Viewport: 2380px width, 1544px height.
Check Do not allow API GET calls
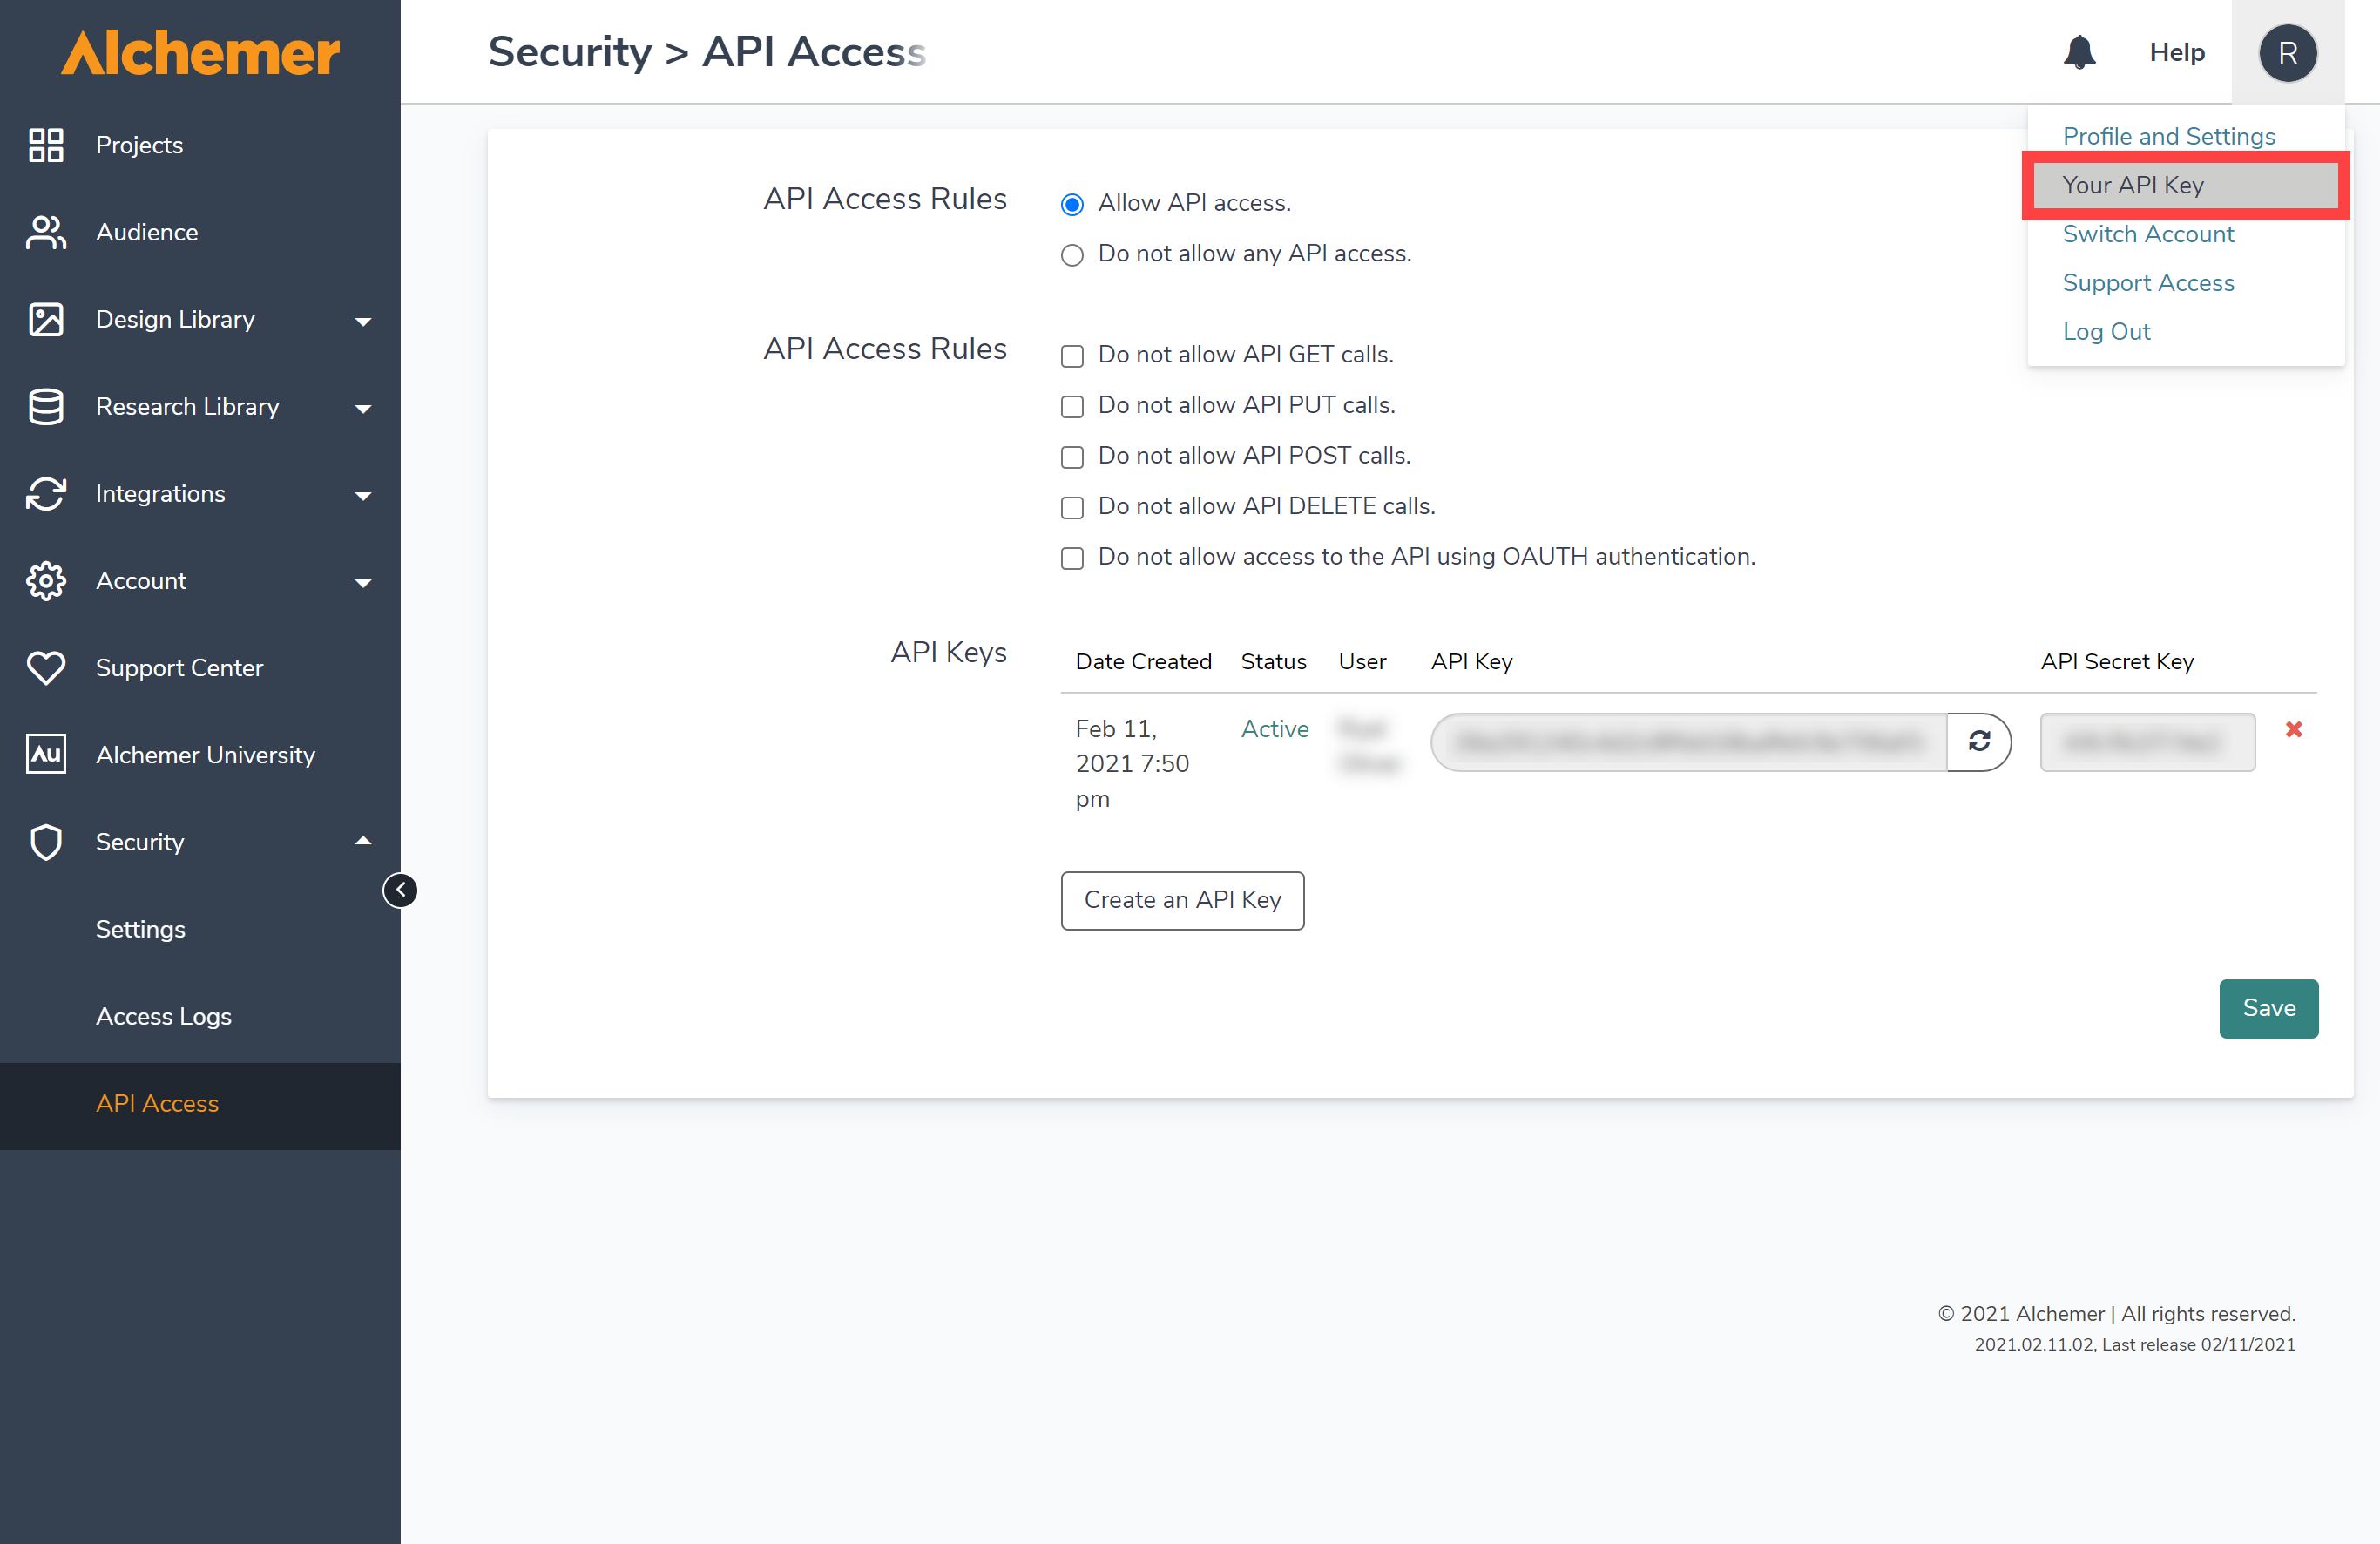coord(1072,355)
